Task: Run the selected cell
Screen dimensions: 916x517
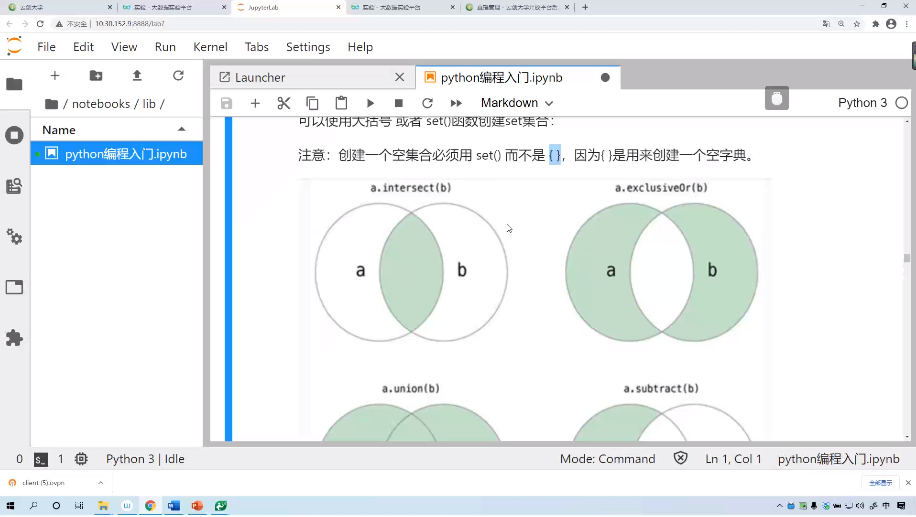Action: [370, 103]
